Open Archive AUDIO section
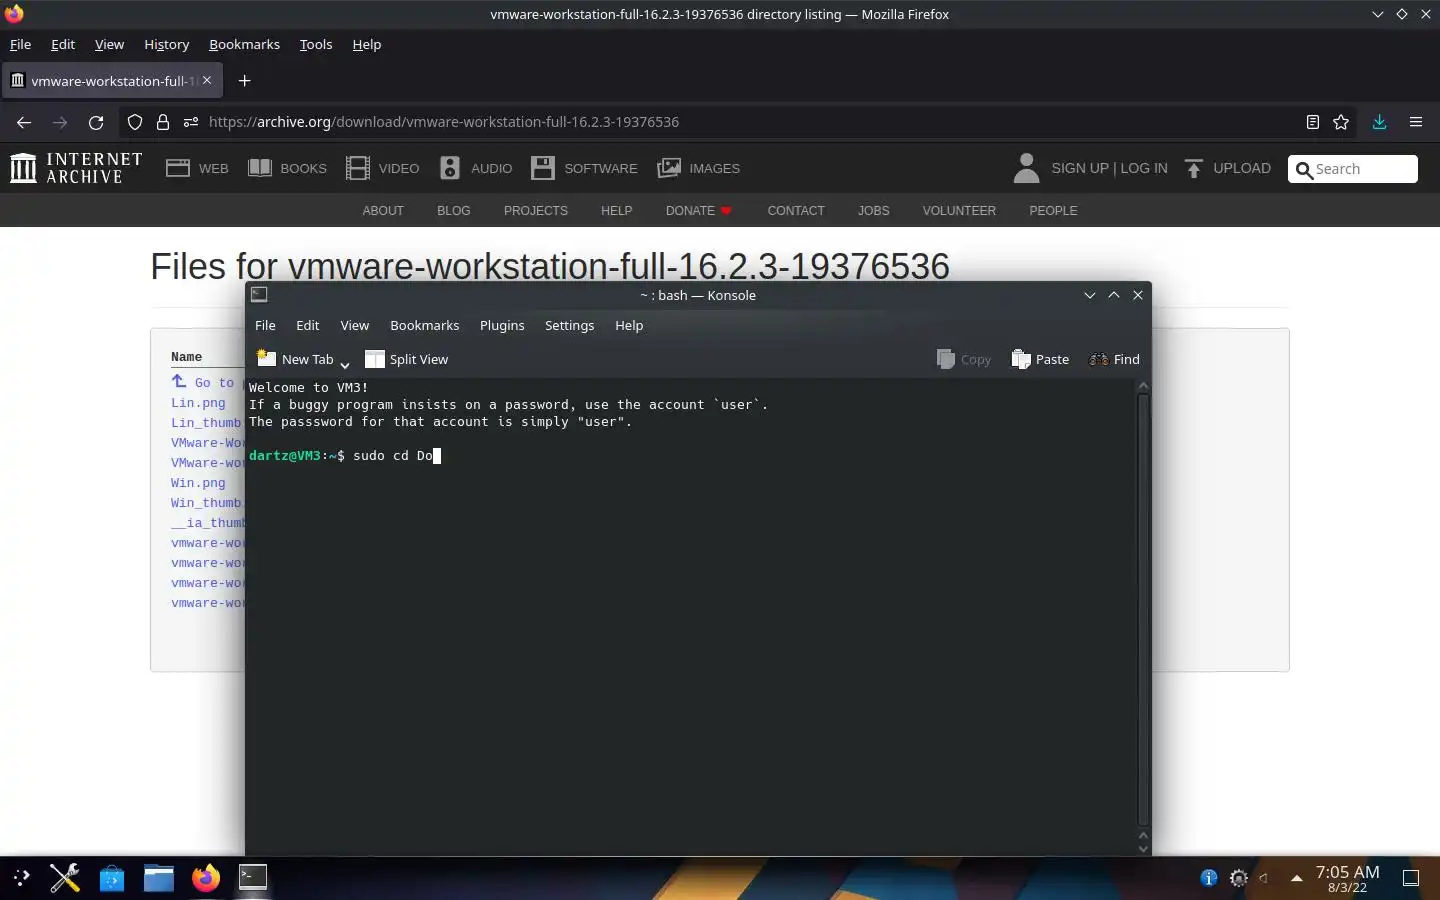 coord(476,168)
